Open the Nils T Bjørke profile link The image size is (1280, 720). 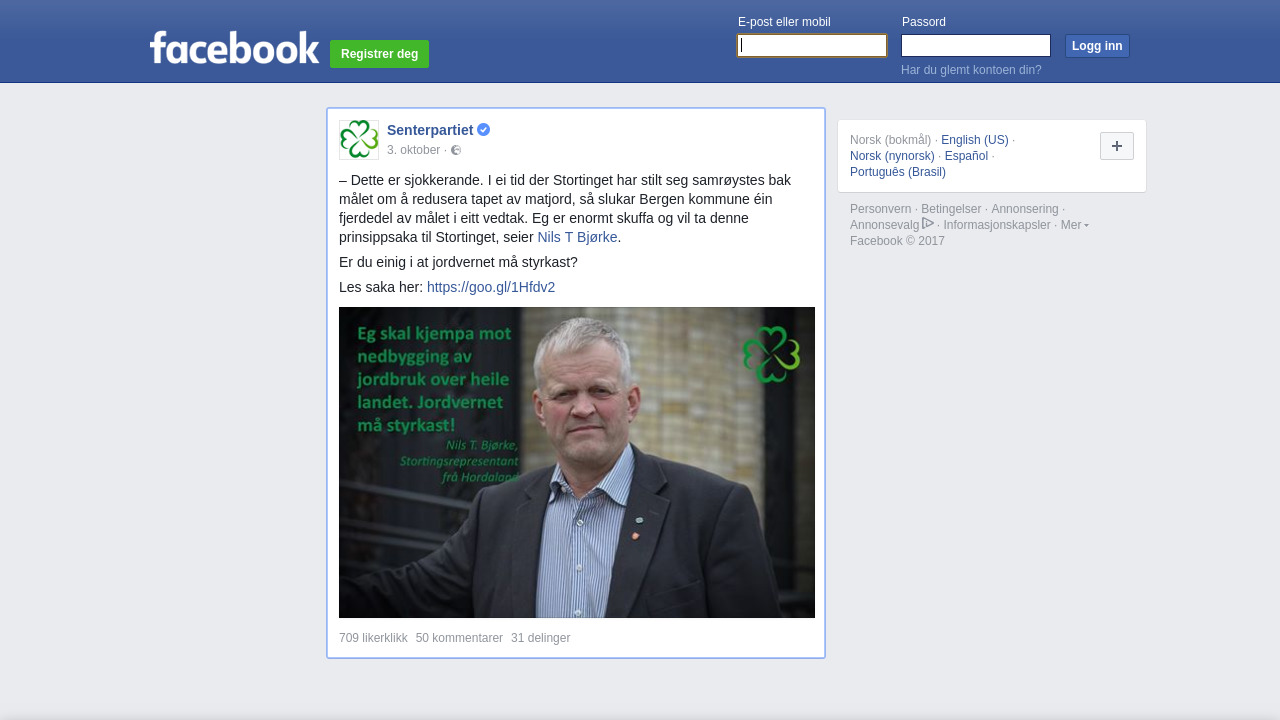pyautogui.click(x=577, y=237)
